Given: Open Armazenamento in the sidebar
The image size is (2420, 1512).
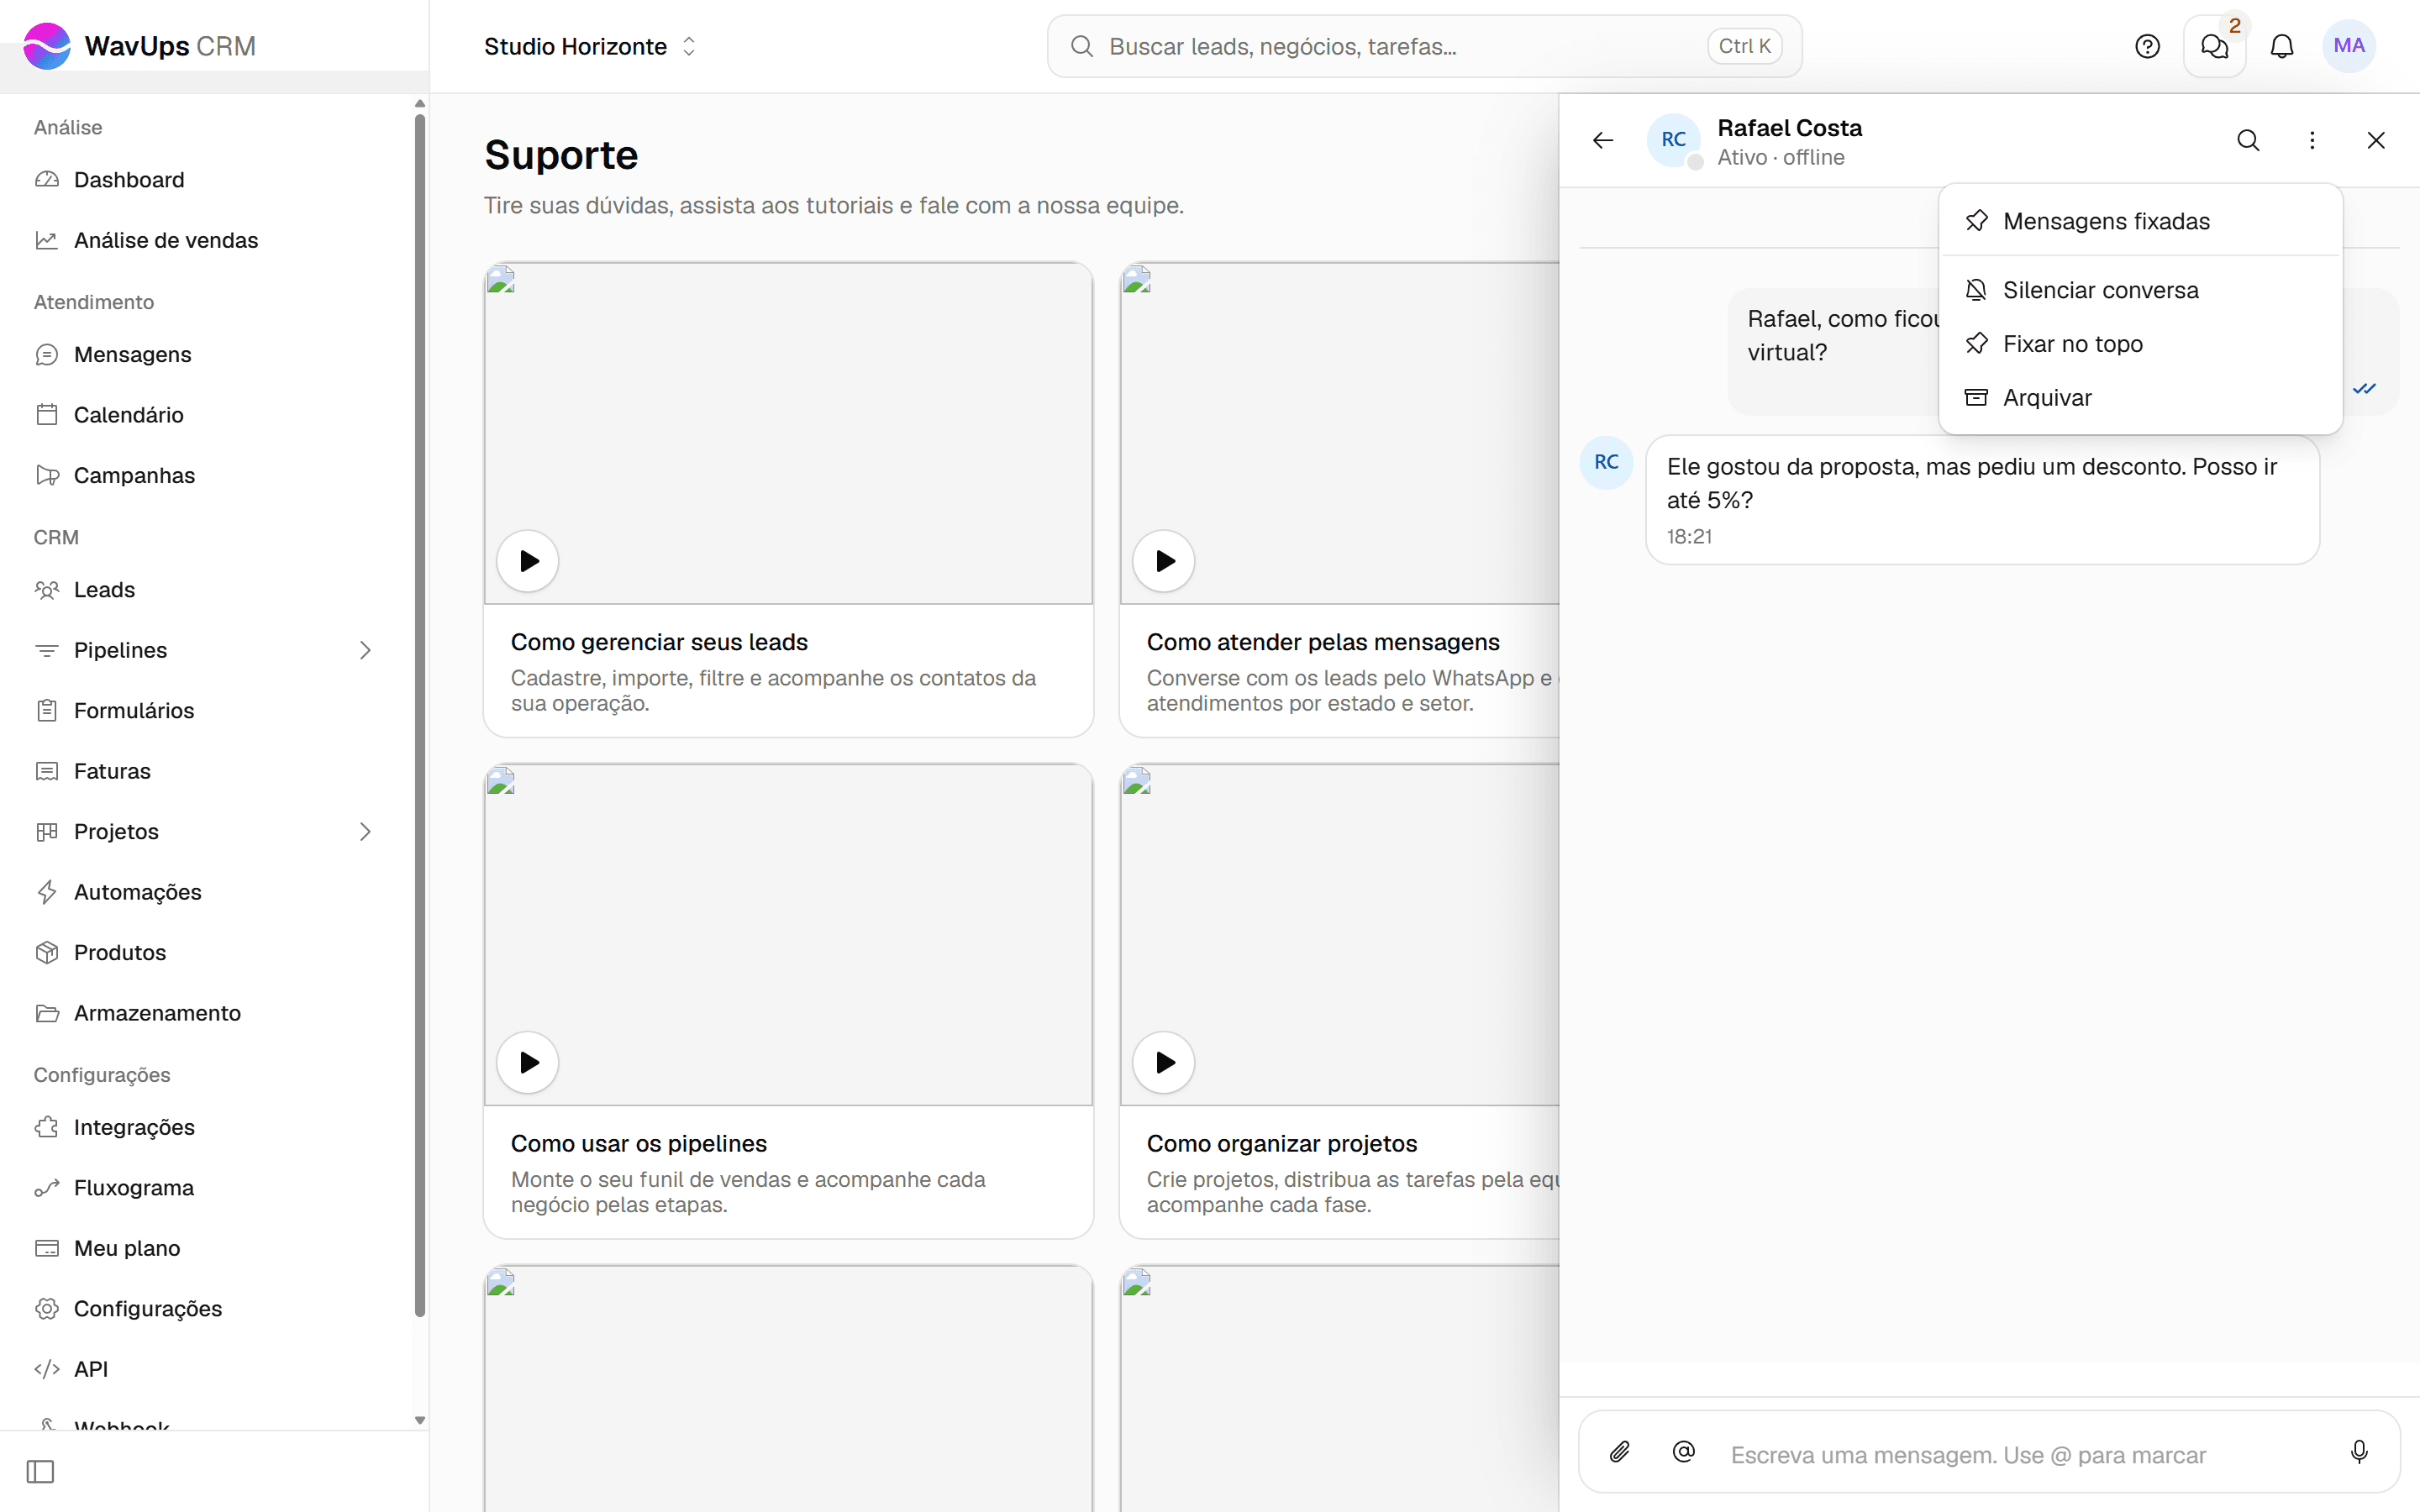Looking at the screenshot, I should pyautogui.click(x=205, y=1013).
